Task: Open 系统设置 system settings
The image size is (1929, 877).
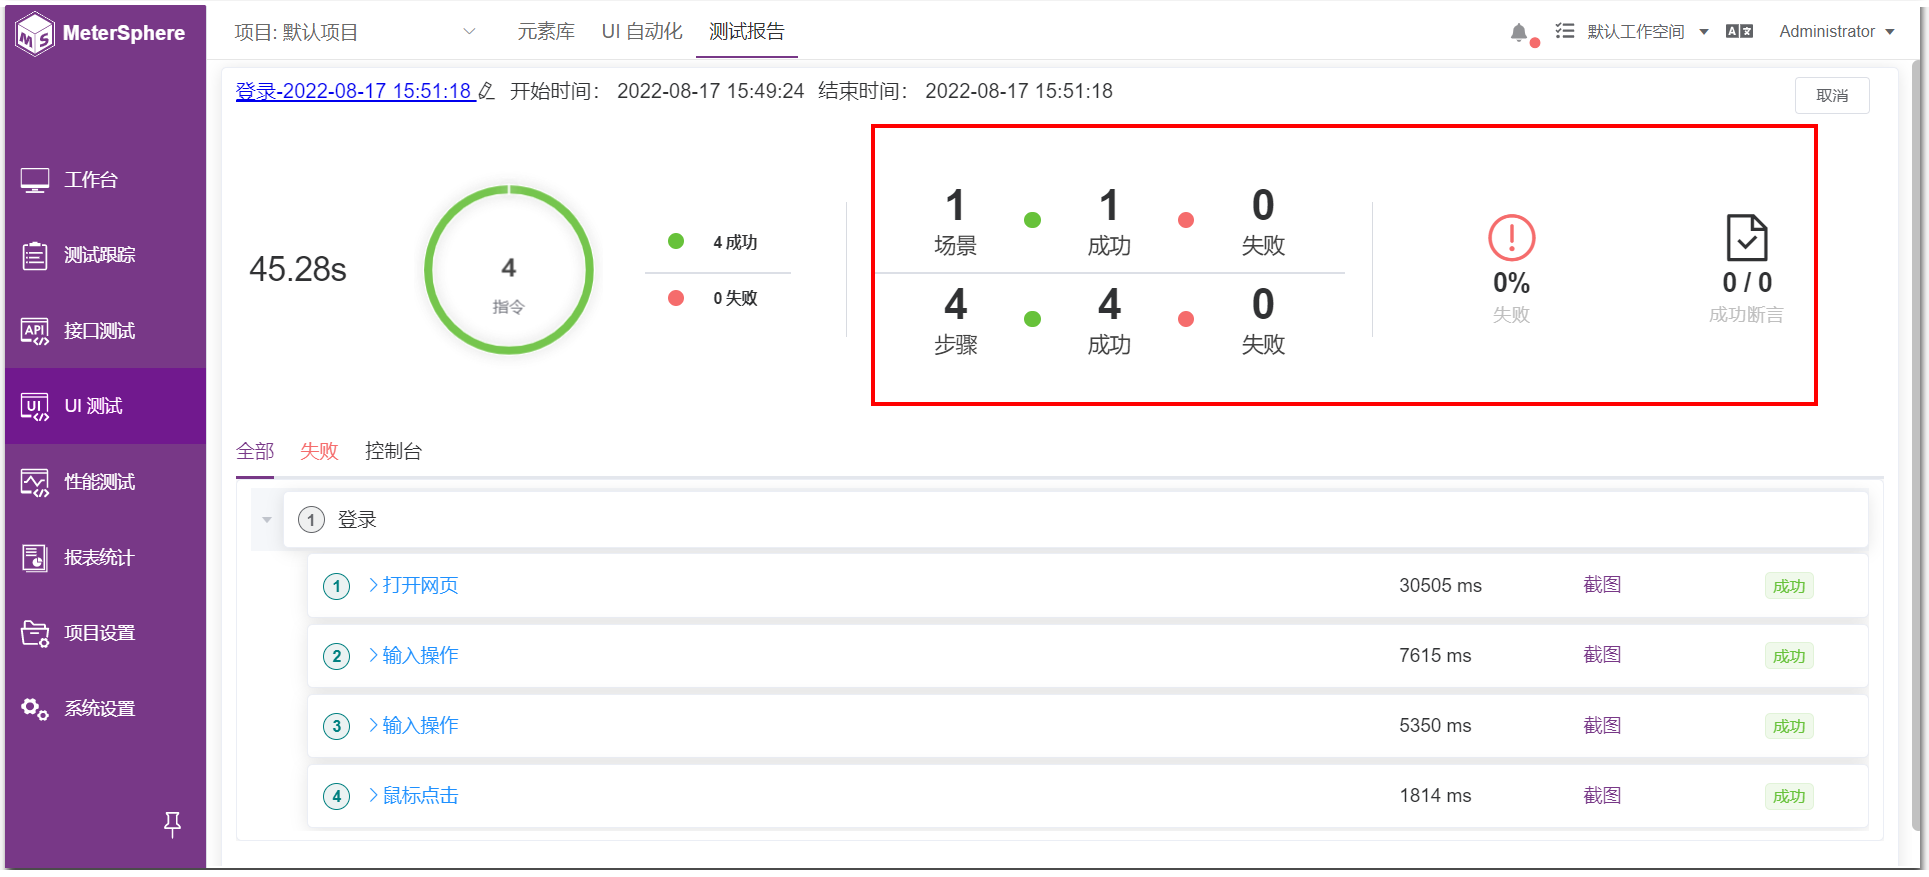Action: pos(105,709)
